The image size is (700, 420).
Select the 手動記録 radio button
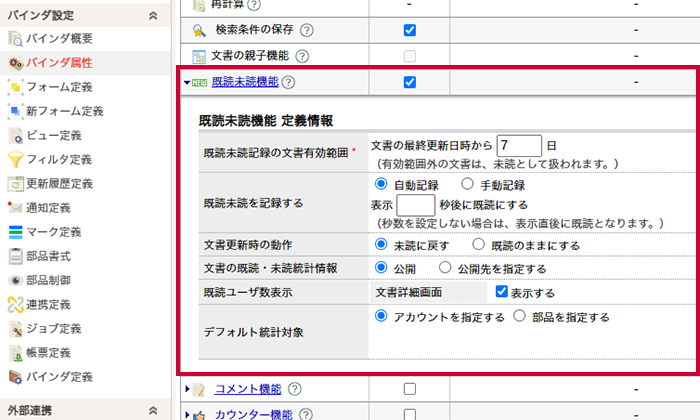pos(467,183)
